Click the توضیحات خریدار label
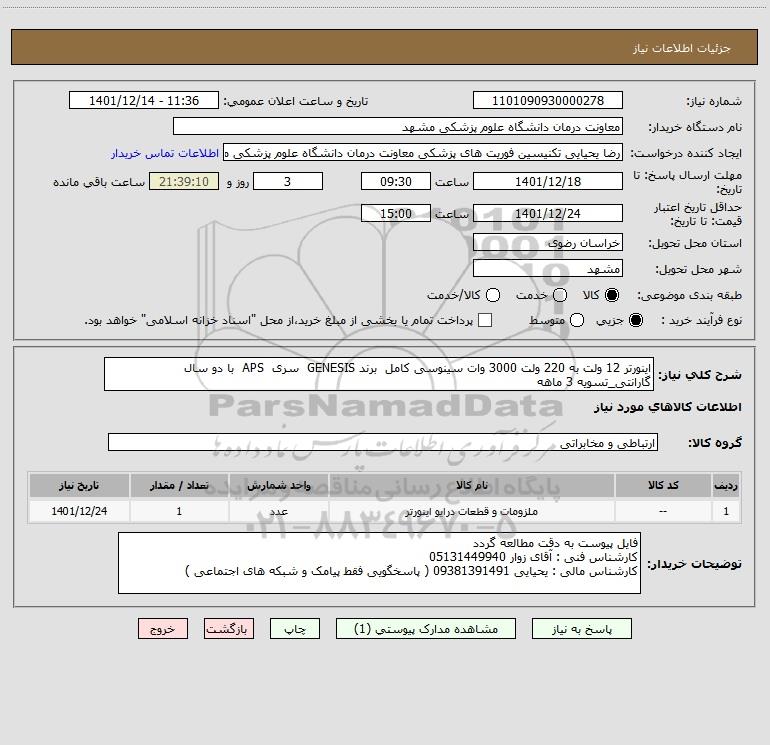770x745 pixels. point(694,564)
